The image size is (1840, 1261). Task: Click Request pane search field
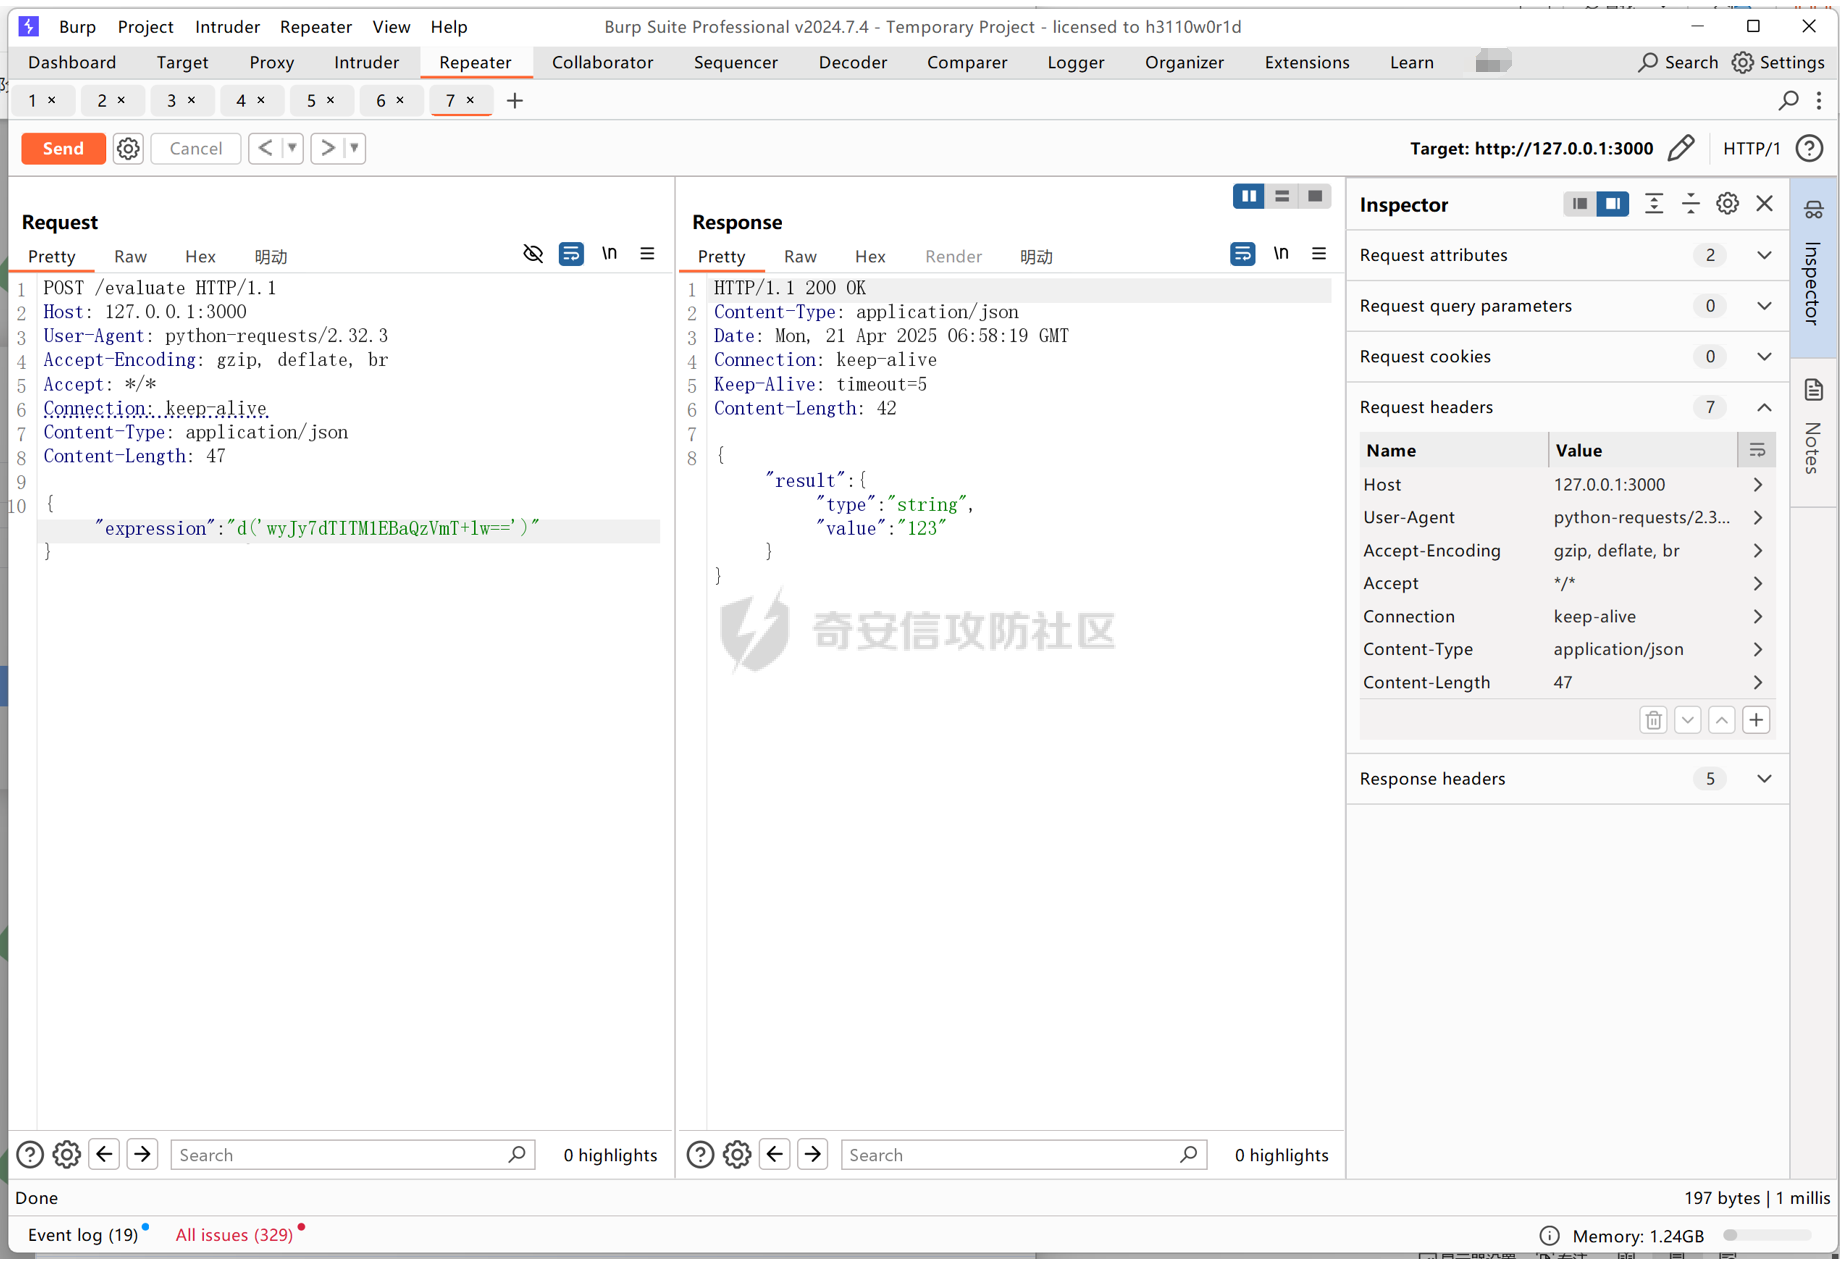(353, 1155)
